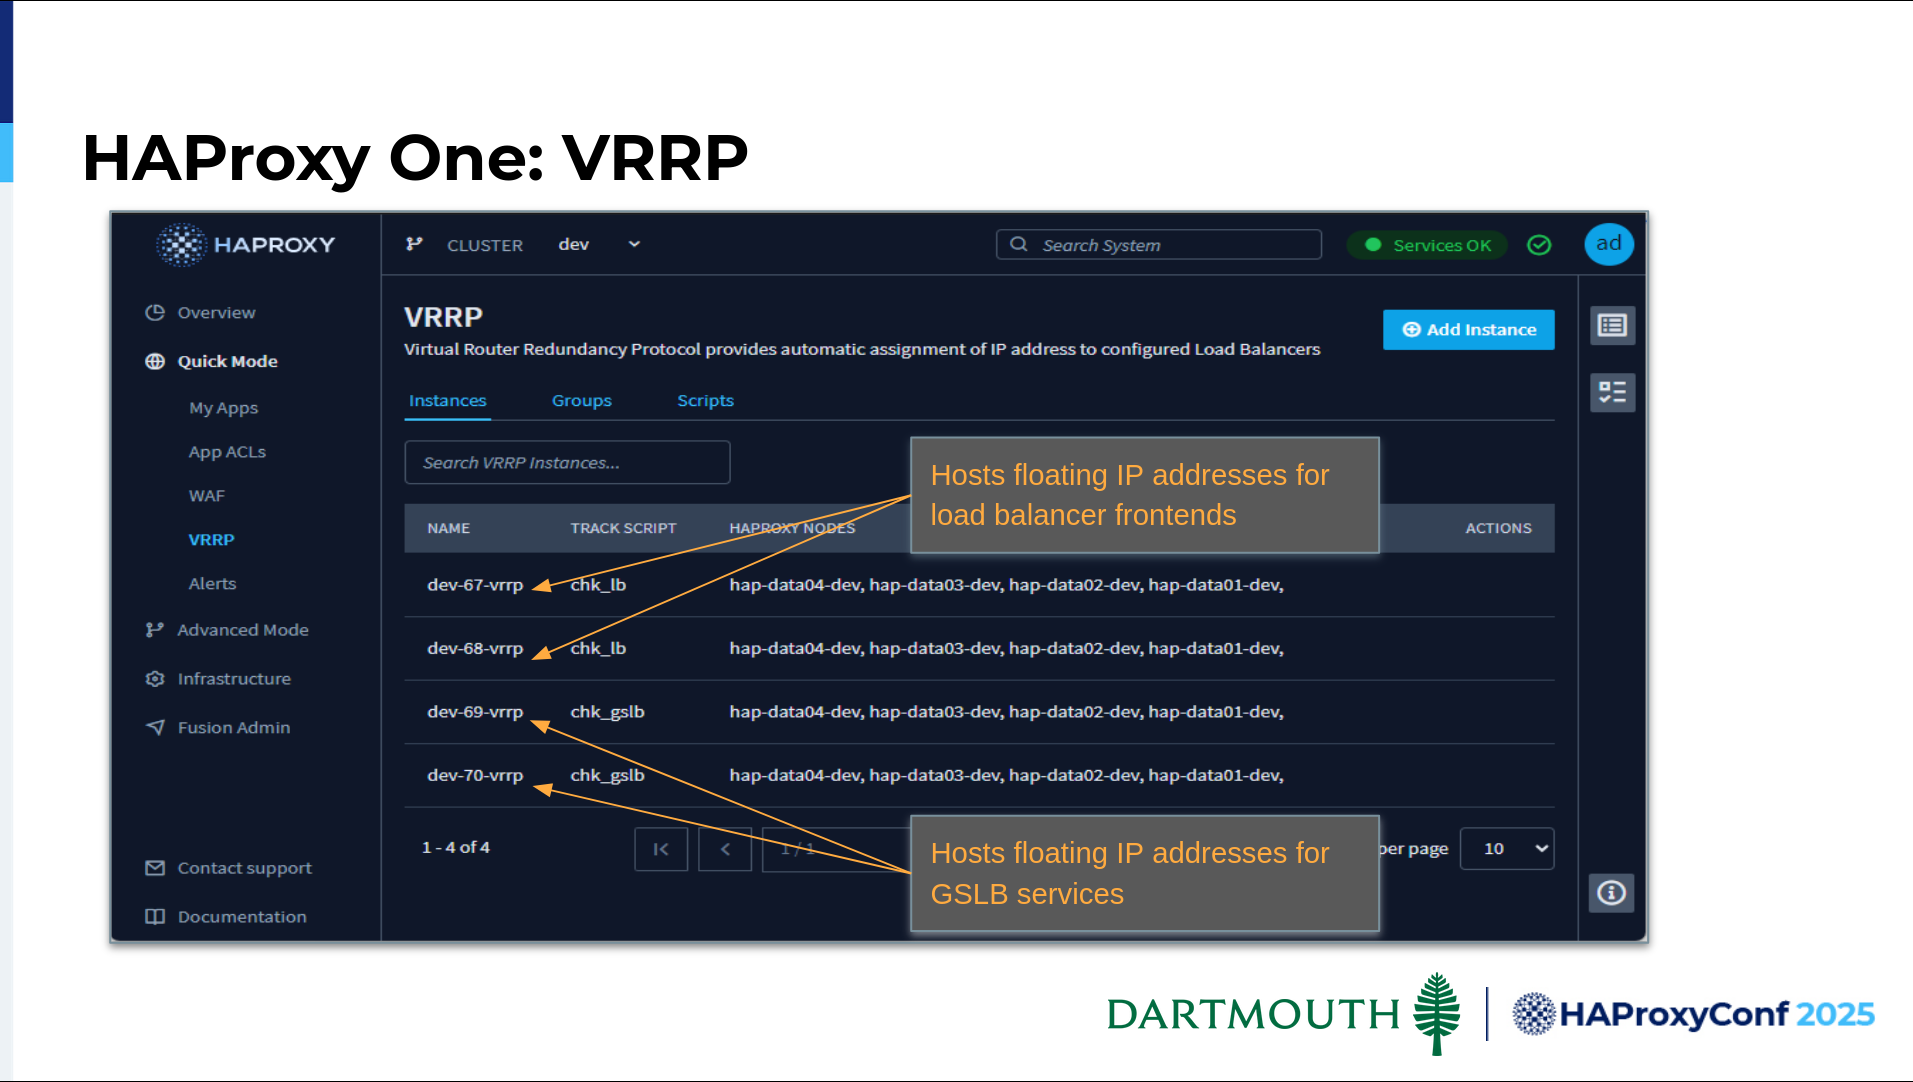Screen dimensions: 1913x1082
Task: Click the Quick Mode globe icon
Action: click(x=154, y=361)
